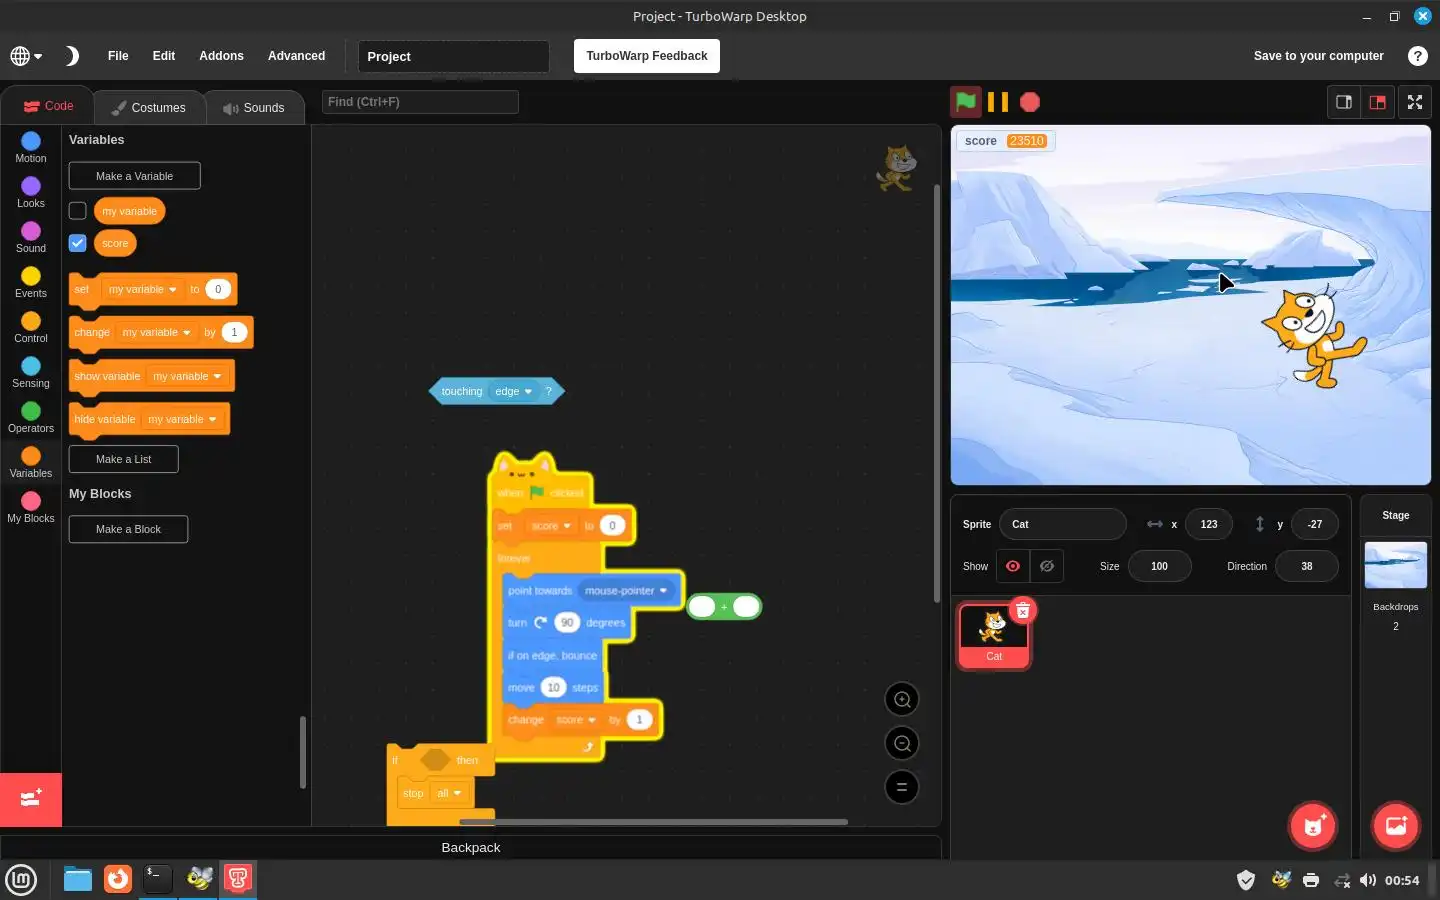Select the Looks block category
The height and width of the screenshot is (900, 1440).
point(31,193)
